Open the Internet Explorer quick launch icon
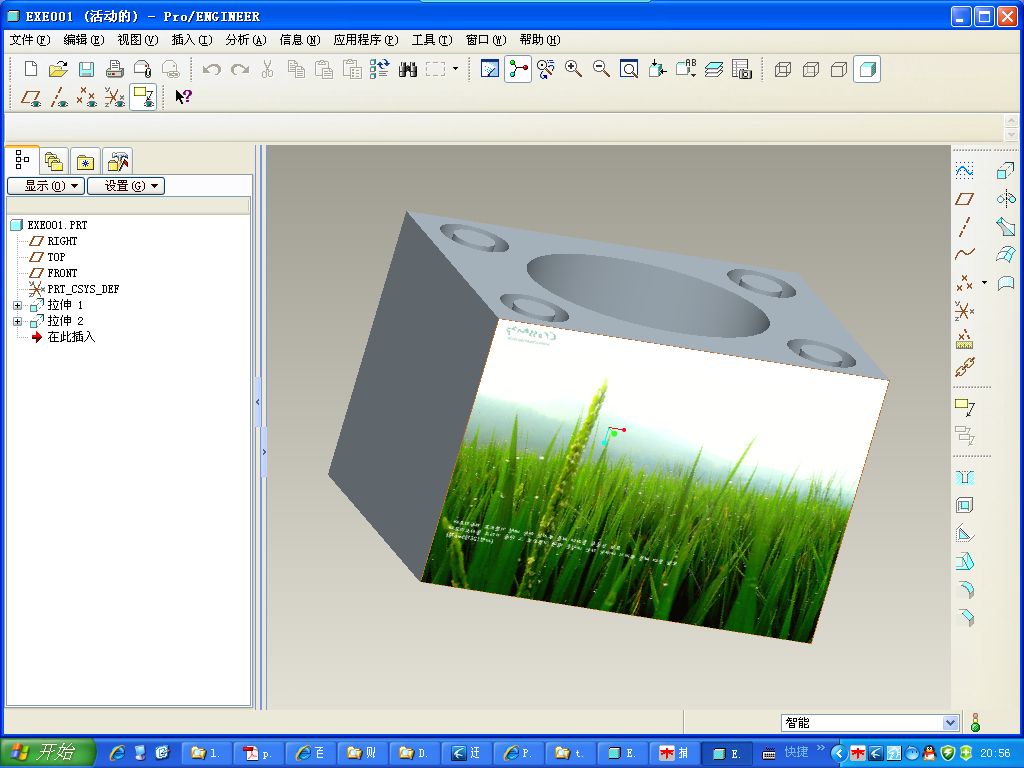The height and width of the screenshot is (768, 1024). click(x=117, y=753)
